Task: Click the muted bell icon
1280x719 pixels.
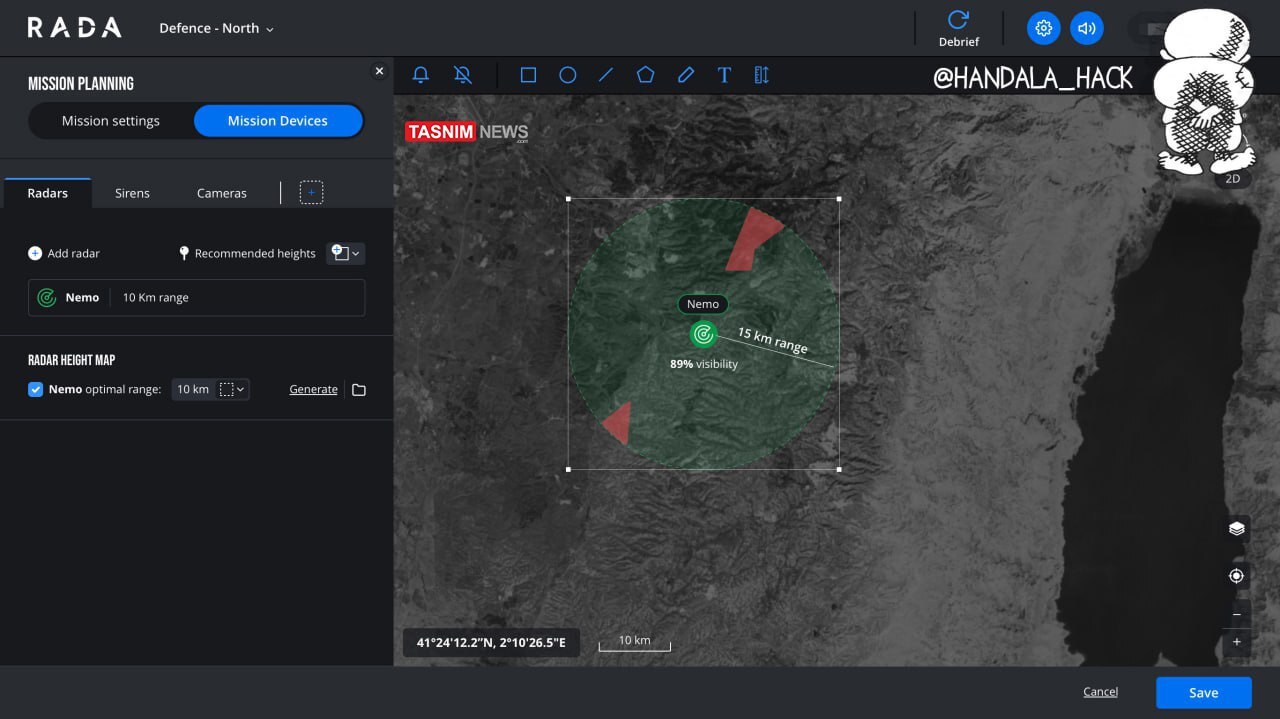Action: (x=463, y=75)
